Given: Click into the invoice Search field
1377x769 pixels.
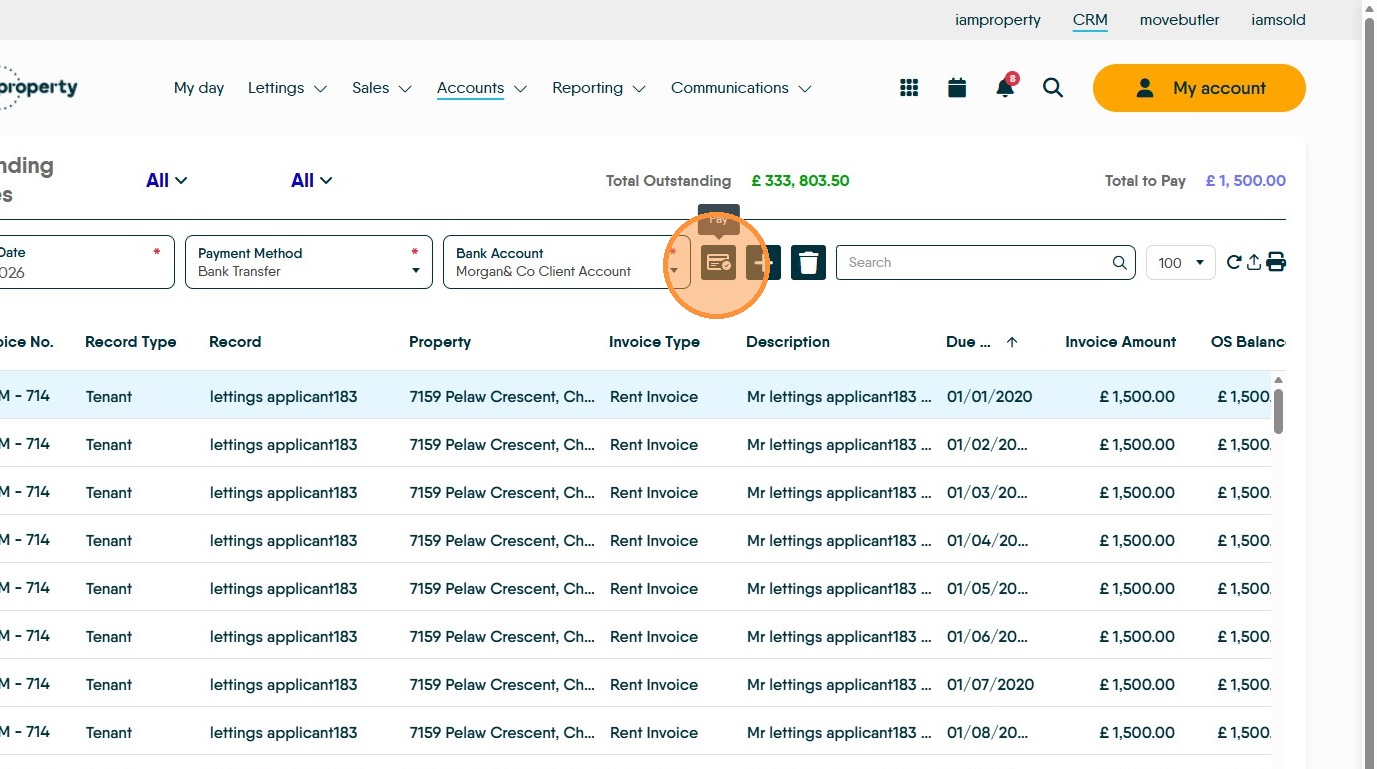Looking at the screenshot, I should pyautogui.click(x=975, y=262).
